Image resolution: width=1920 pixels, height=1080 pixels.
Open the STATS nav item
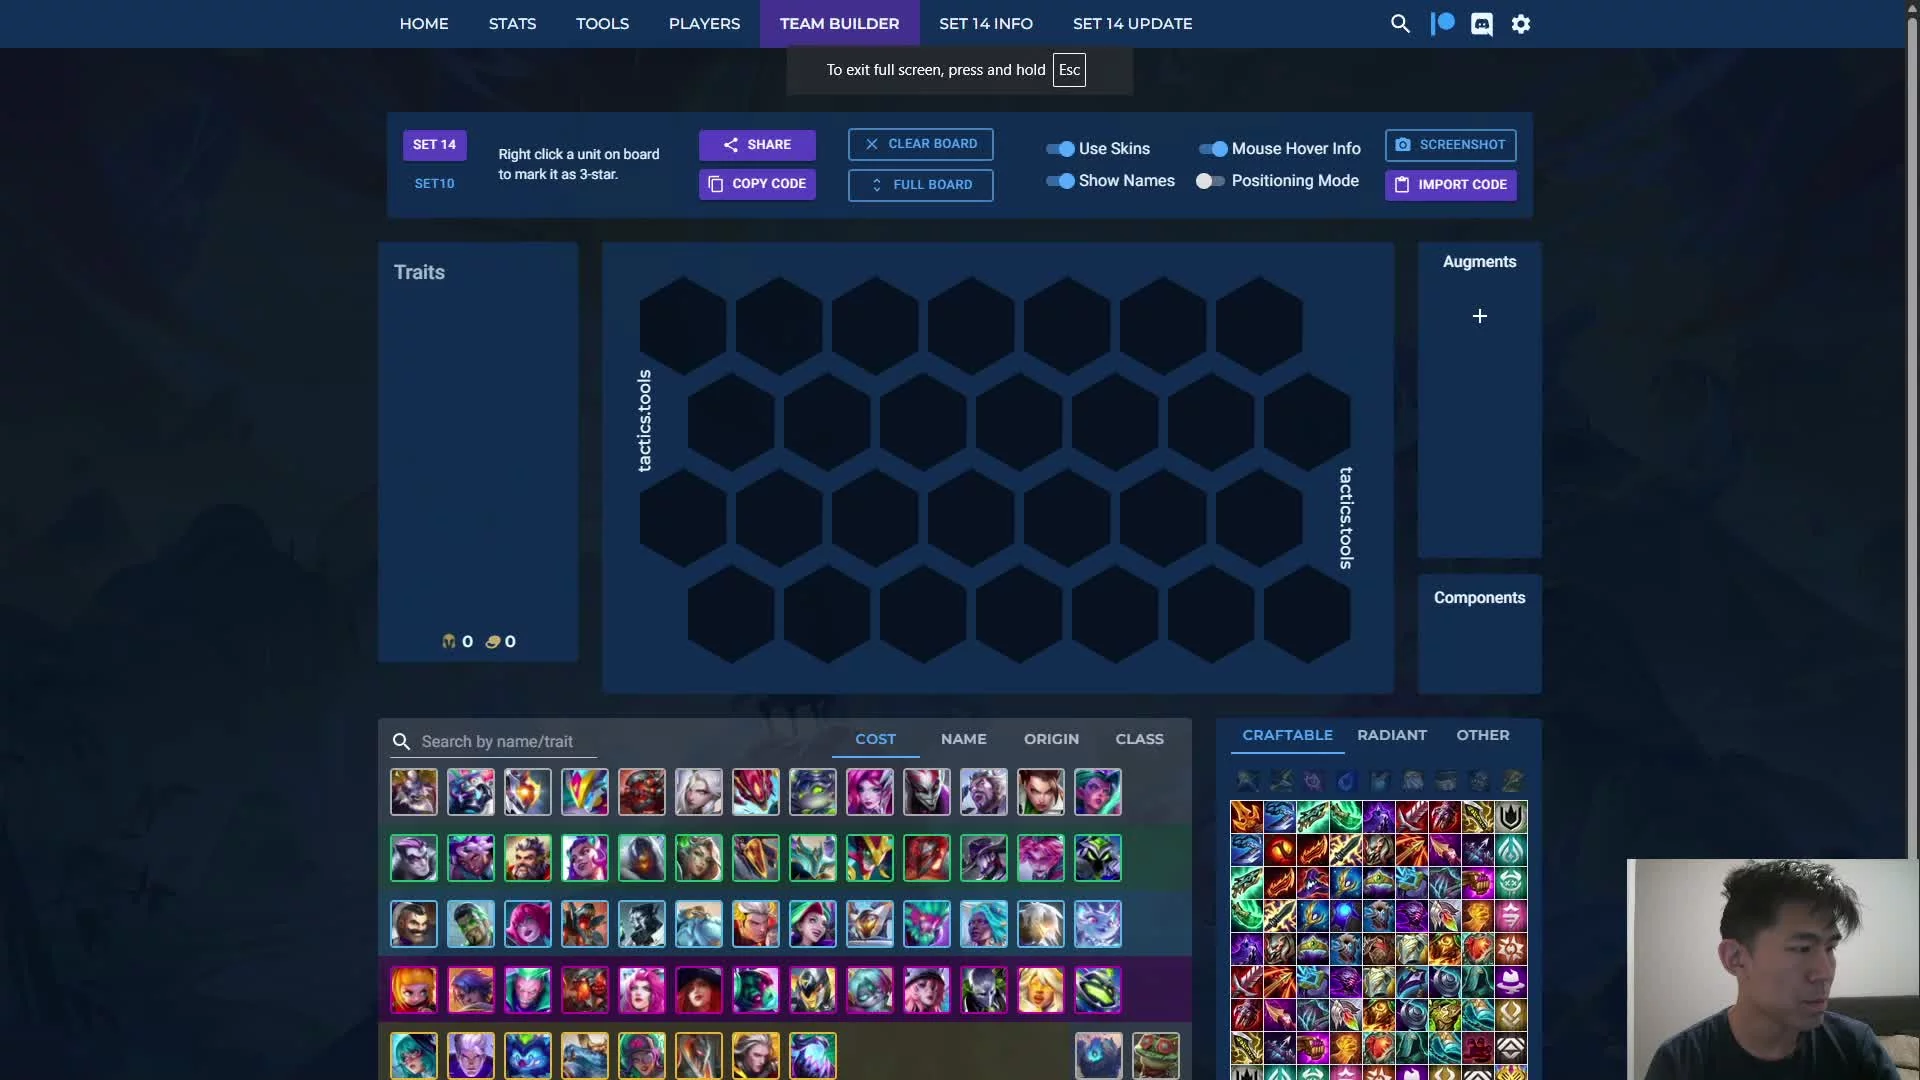[x=512, y=24]
